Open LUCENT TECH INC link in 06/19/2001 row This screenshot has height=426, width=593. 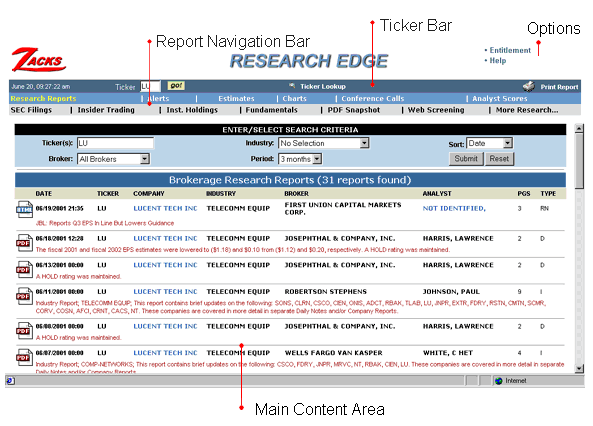[165, 208]
